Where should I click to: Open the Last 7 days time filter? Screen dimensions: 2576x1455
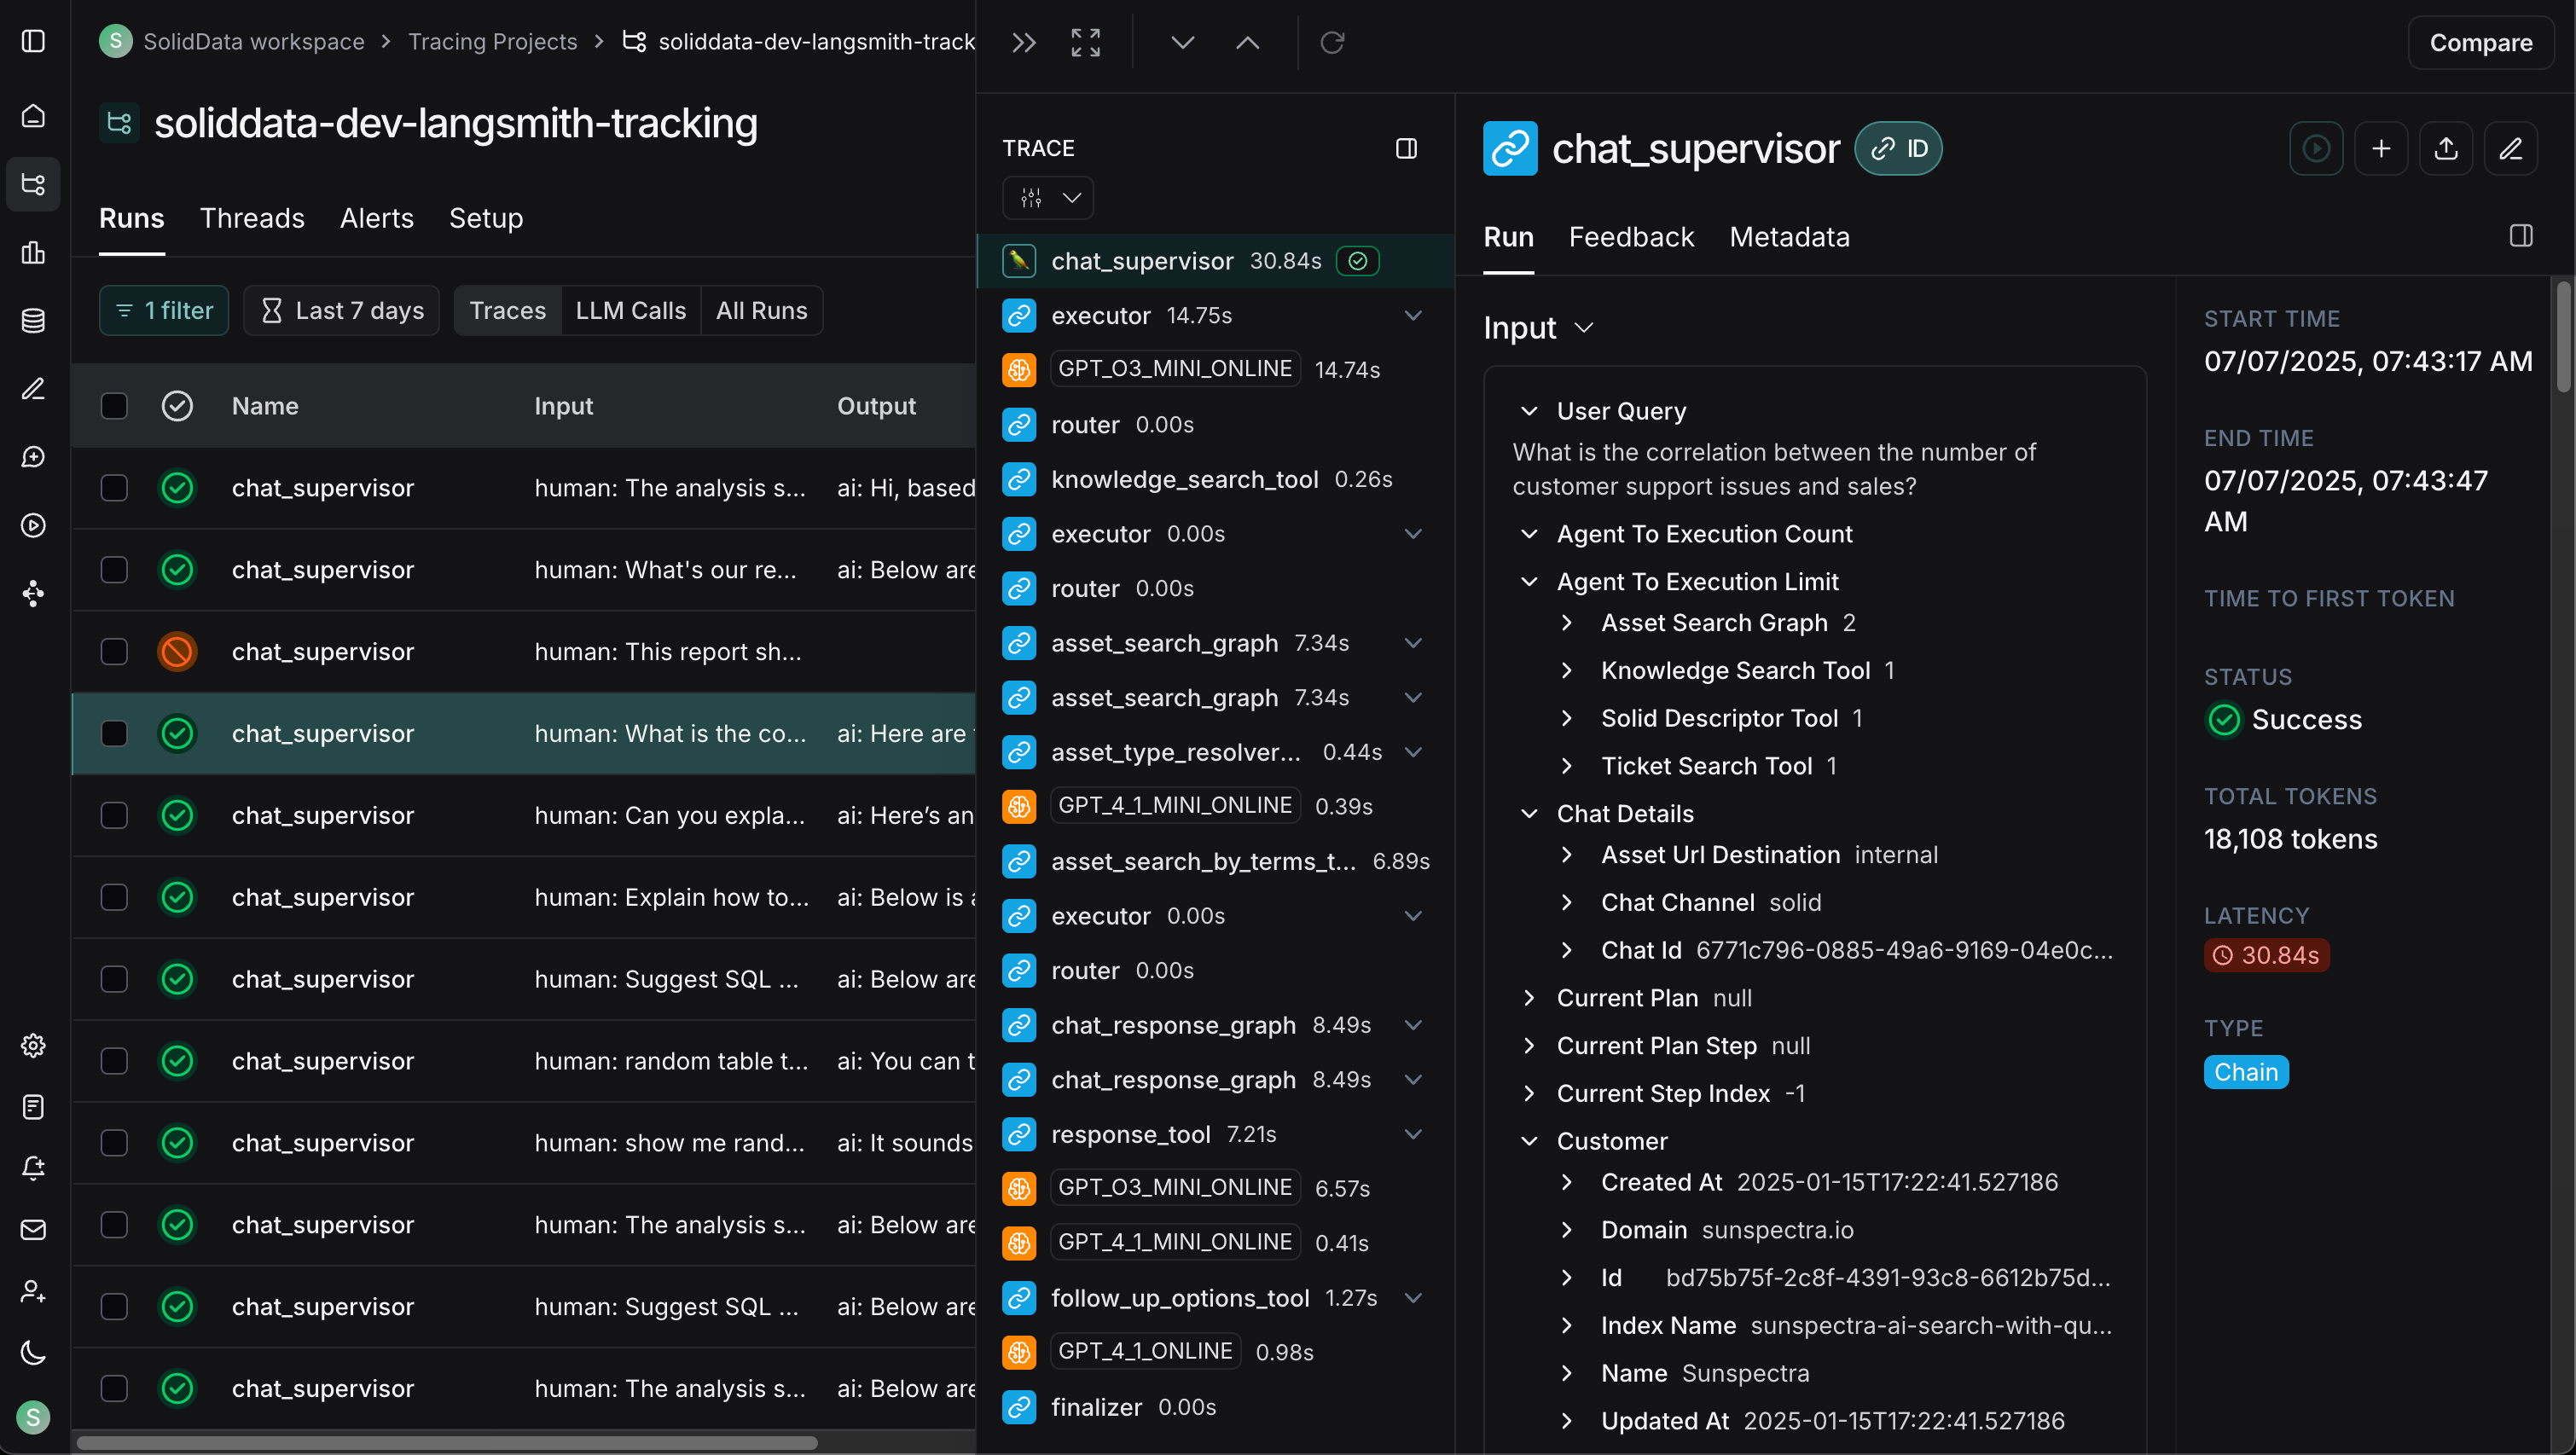(342, 311)
